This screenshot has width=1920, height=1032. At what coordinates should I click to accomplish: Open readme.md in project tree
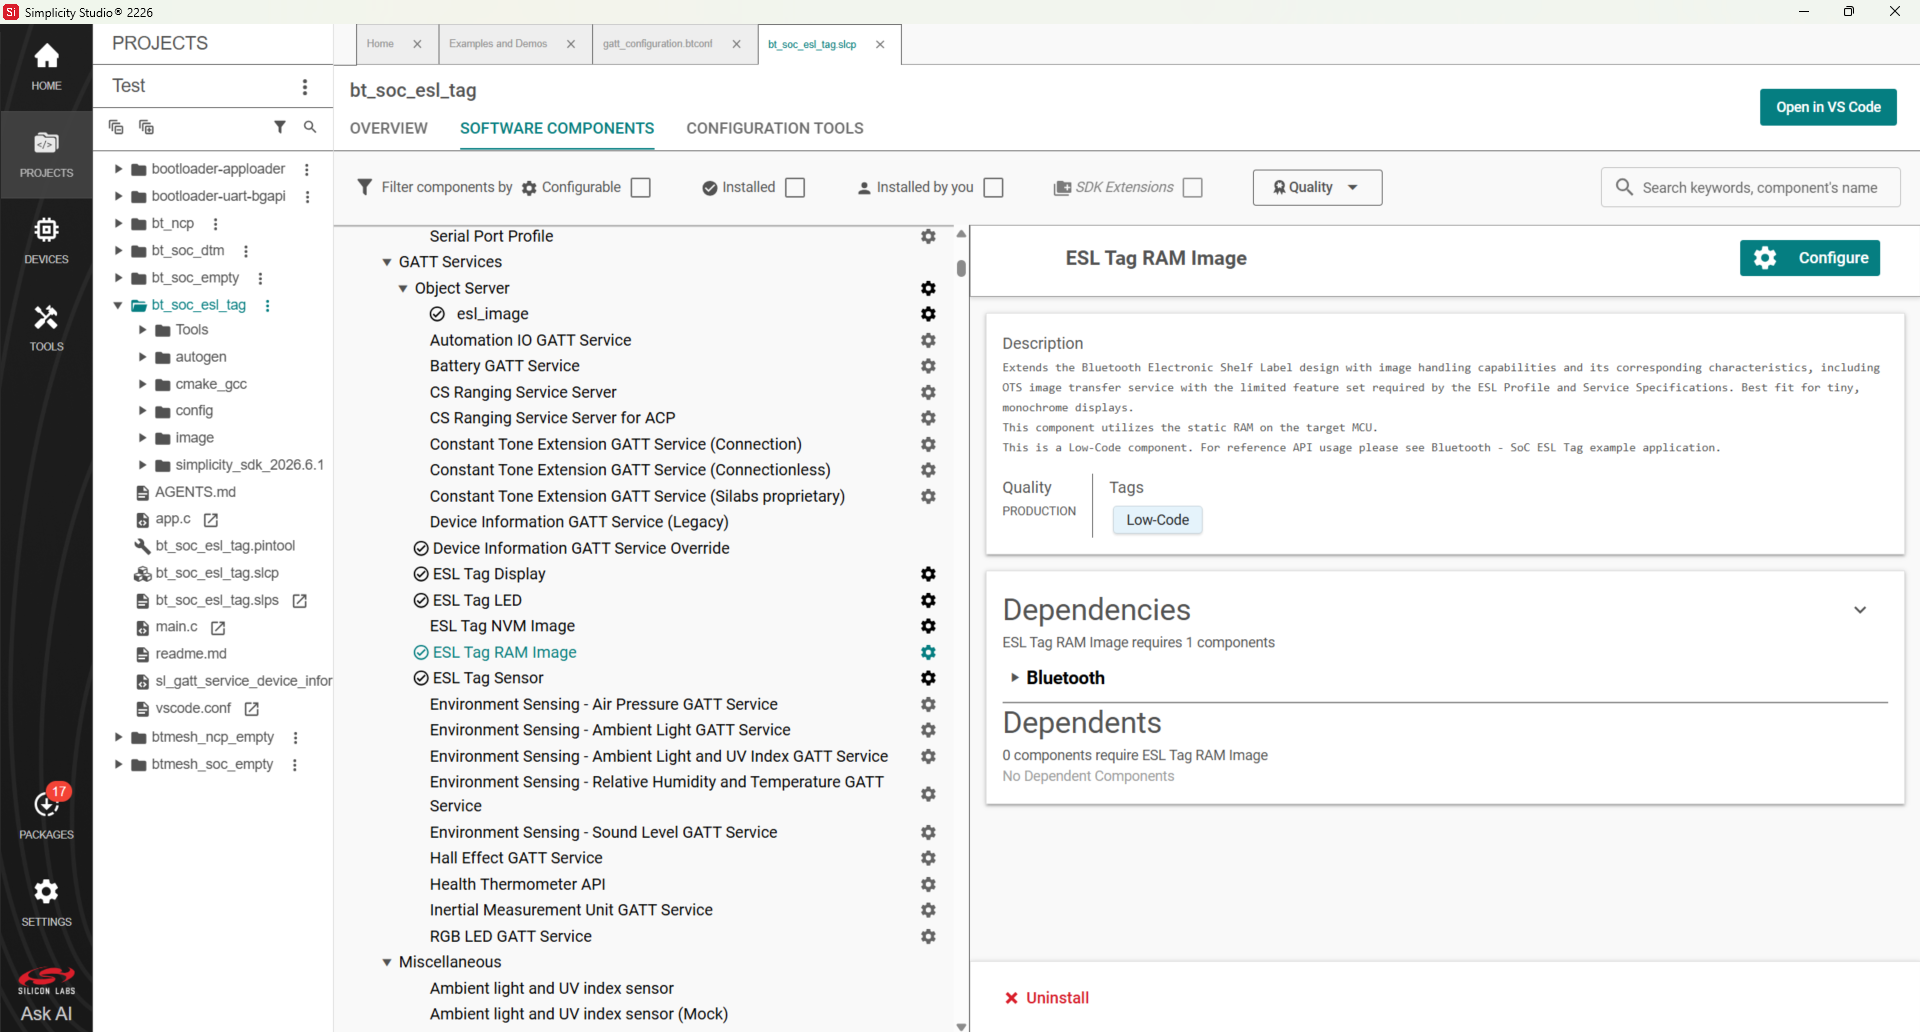click(x=190, y=654)
